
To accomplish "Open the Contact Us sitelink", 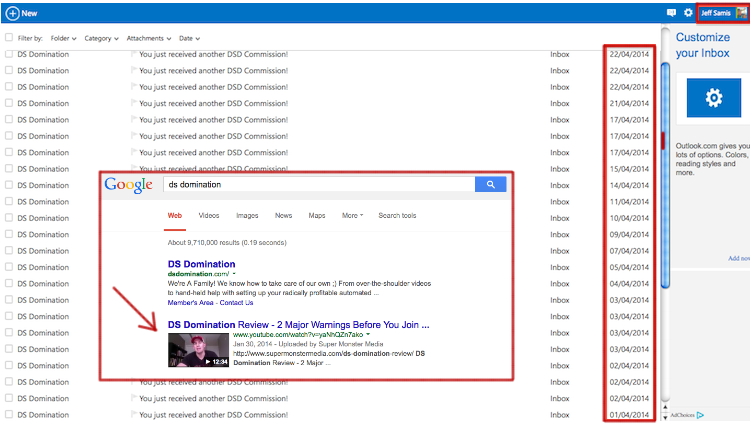I will 236,303.
